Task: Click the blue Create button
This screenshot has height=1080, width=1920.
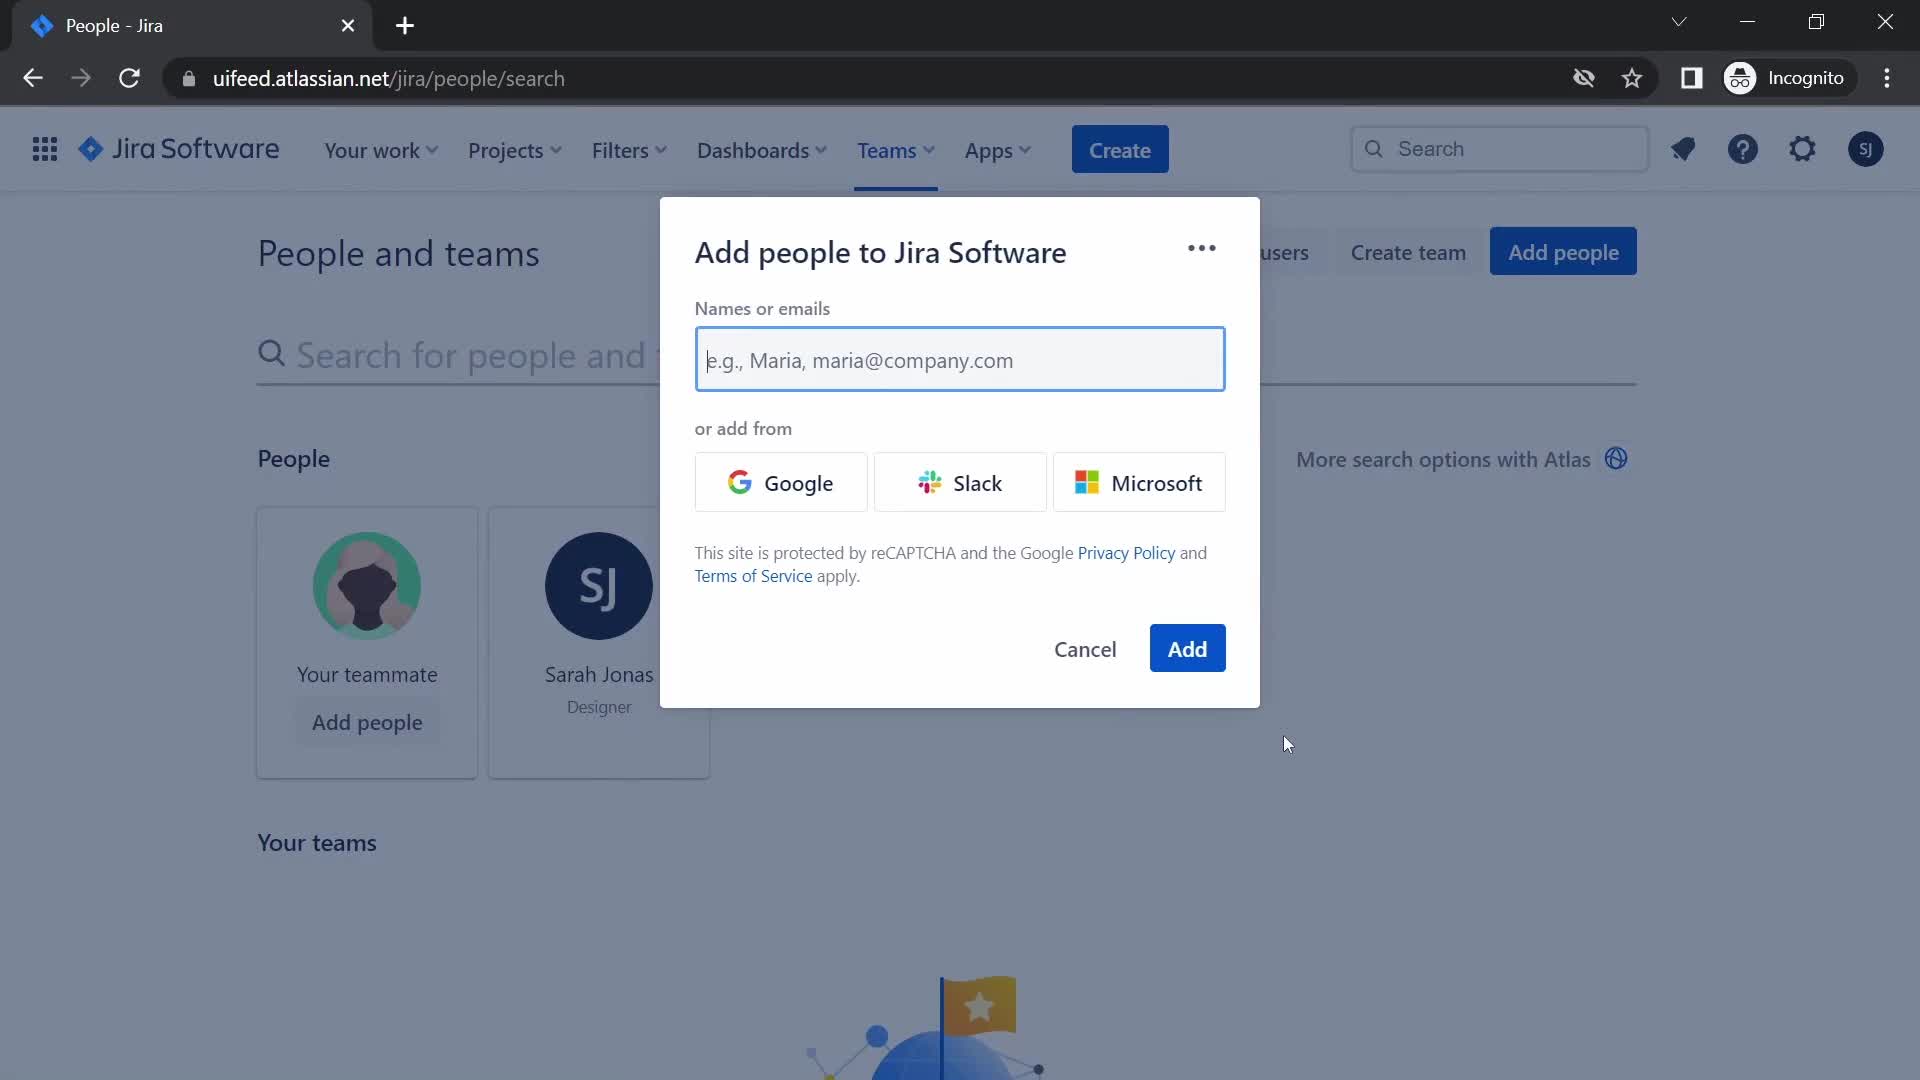Action: (1120, 150)
